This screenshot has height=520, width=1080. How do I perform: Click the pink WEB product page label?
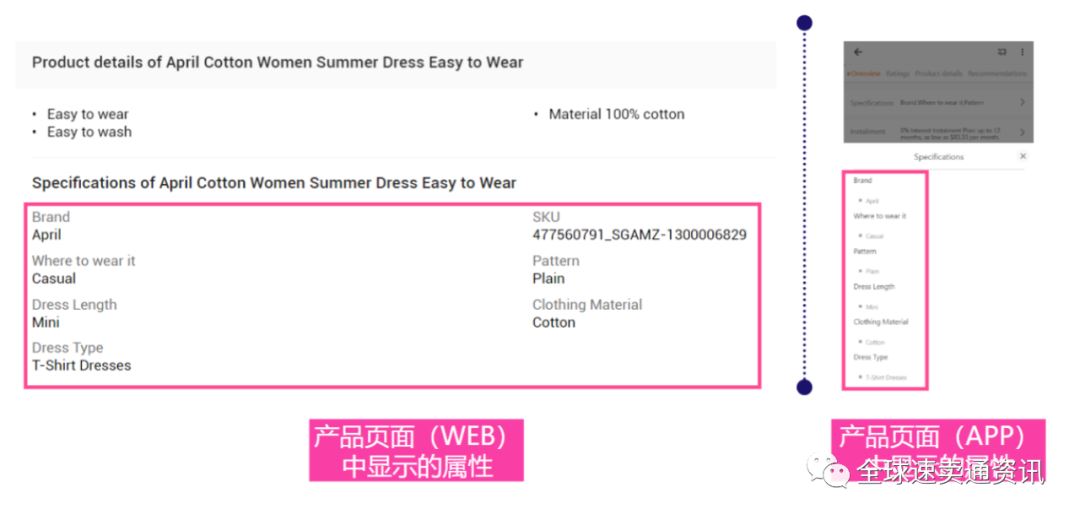(416, 450)
